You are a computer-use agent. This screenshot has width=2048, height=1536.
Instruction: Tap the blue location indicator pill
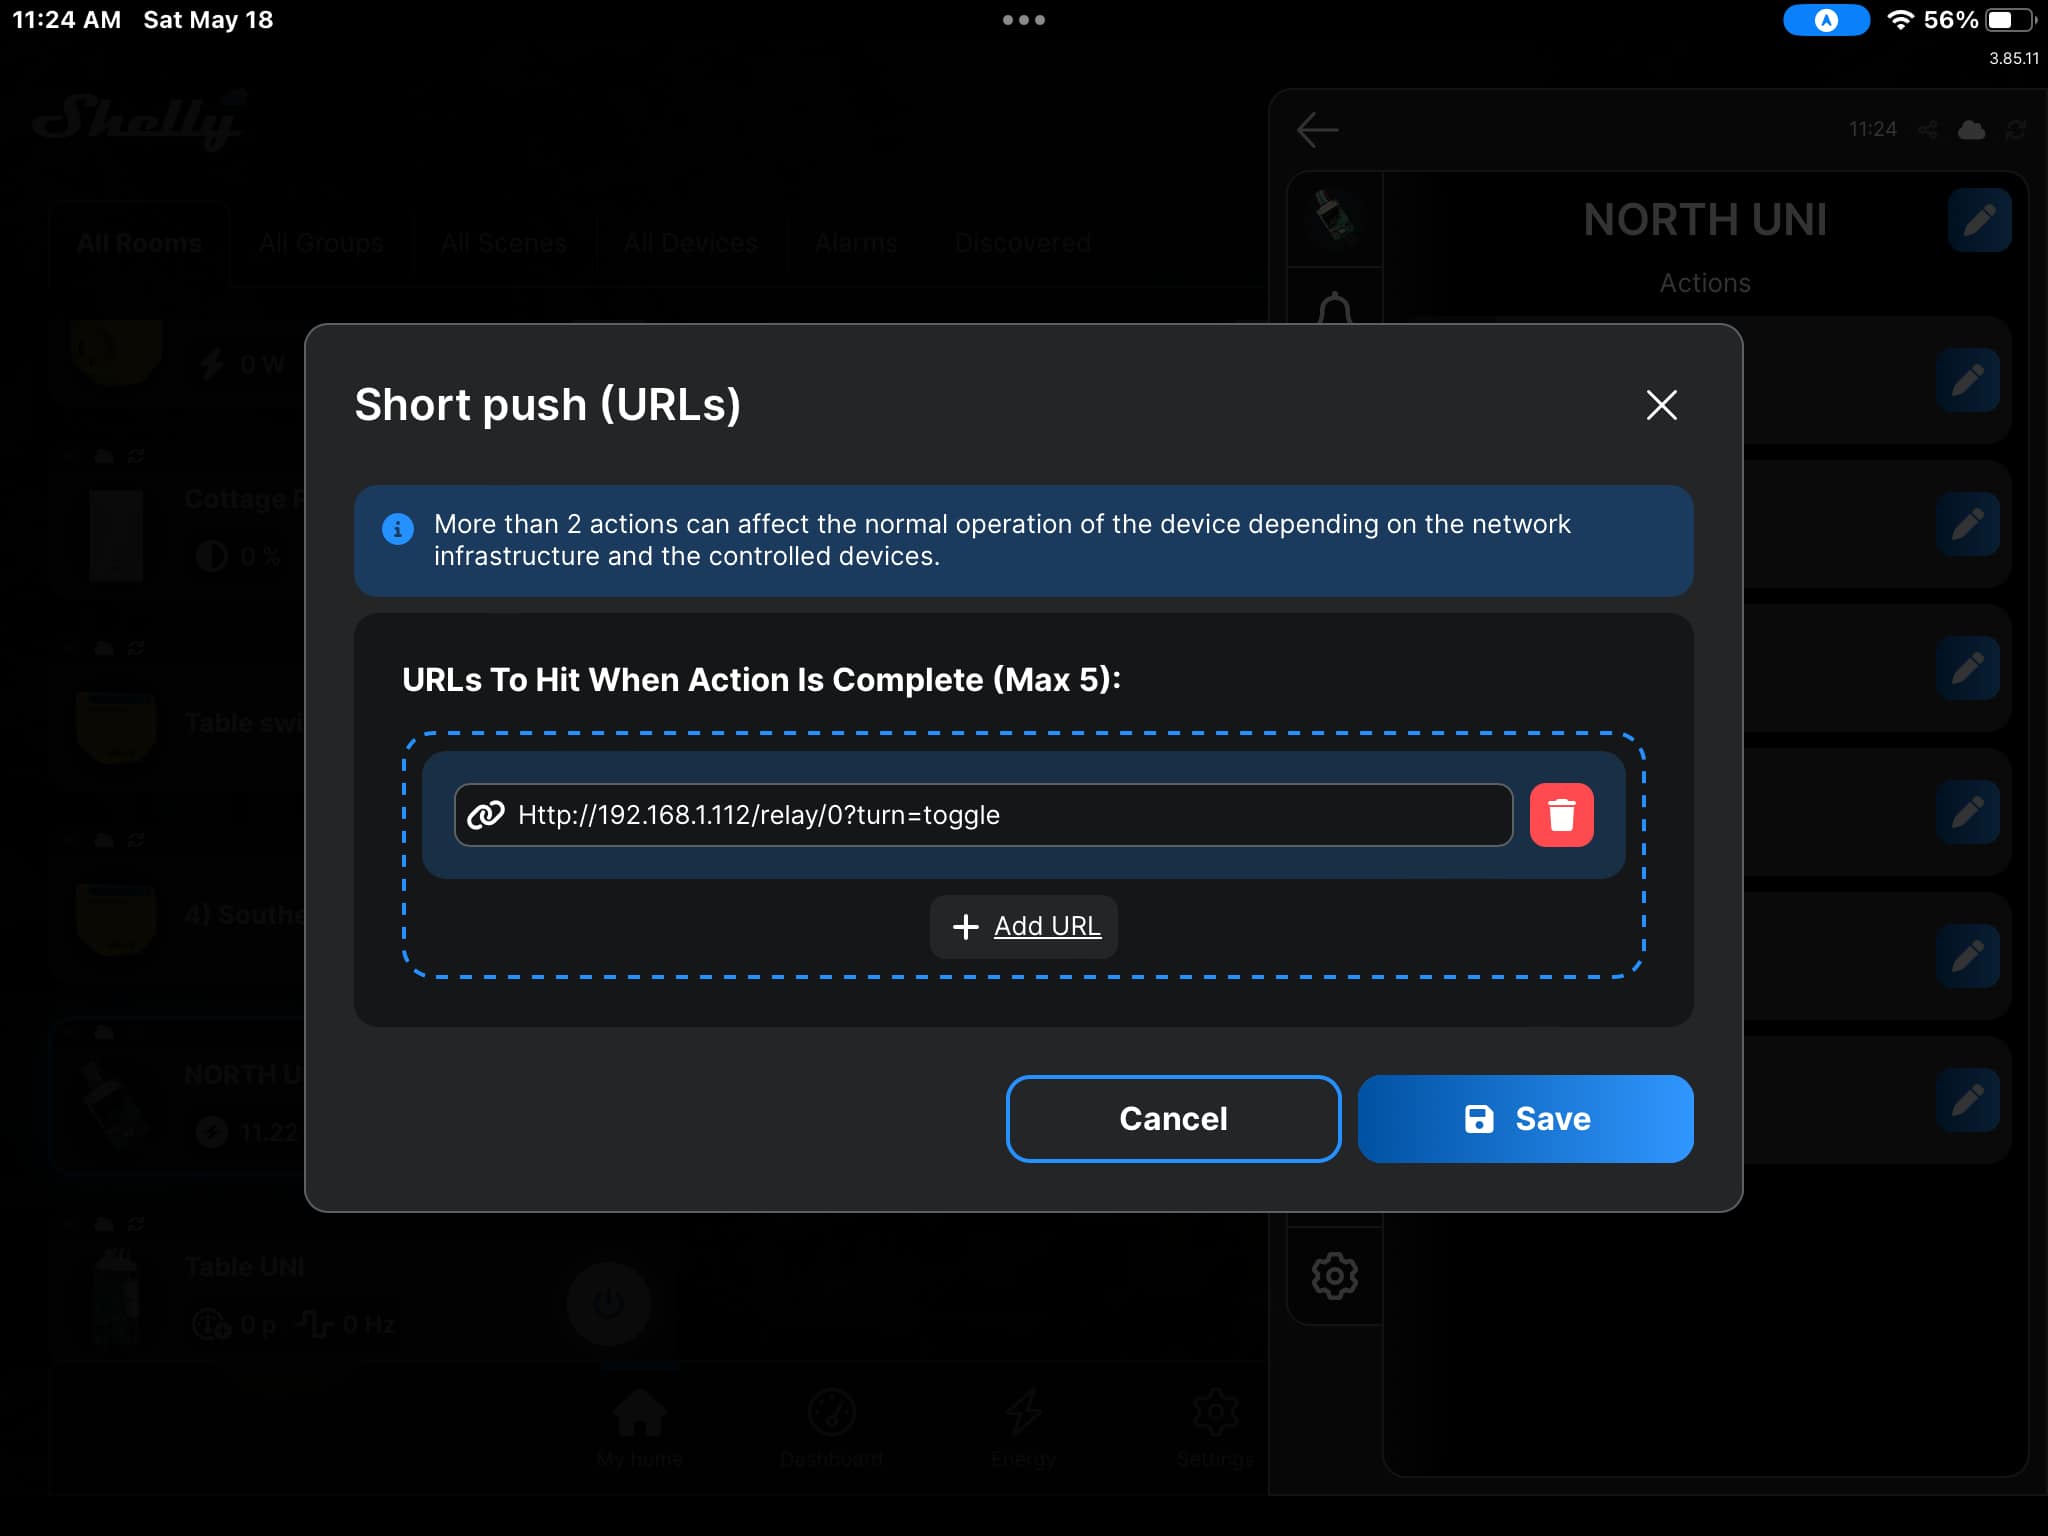click(x=1826, y=20)
